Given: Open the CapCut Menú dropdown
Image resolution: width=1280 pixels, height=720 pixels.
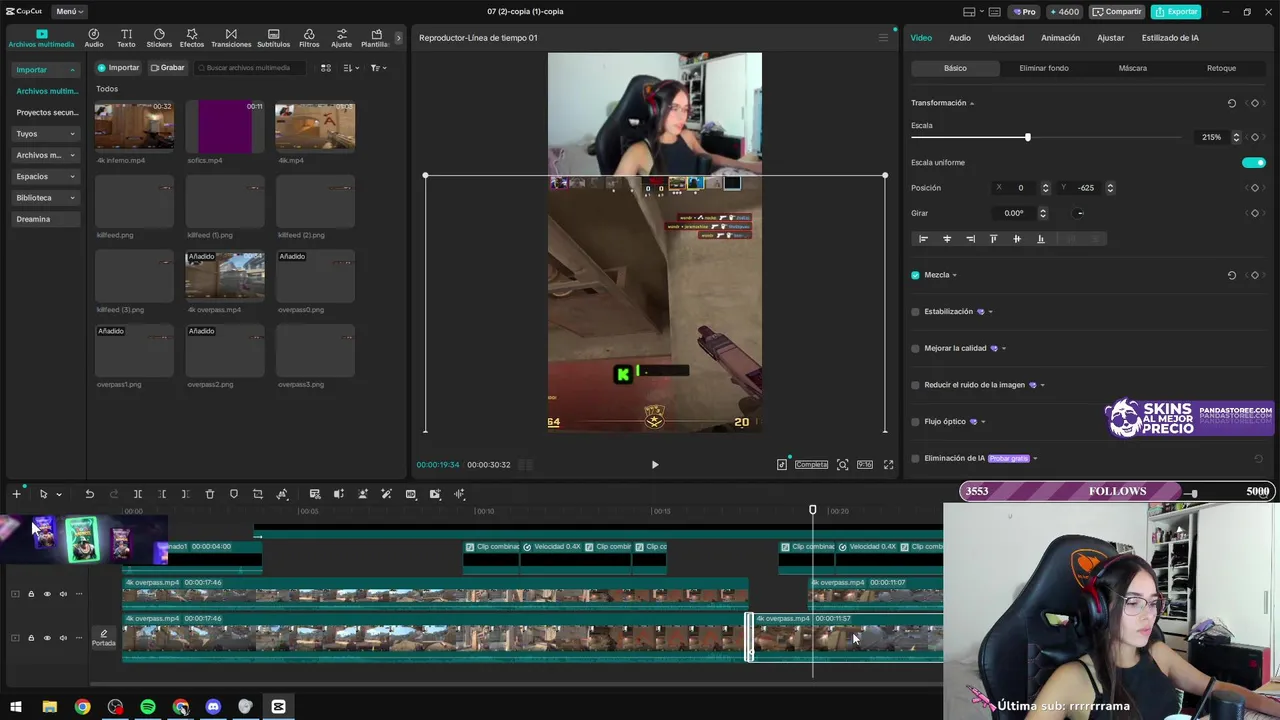Looking at the screenshot, I should (69, 11).
